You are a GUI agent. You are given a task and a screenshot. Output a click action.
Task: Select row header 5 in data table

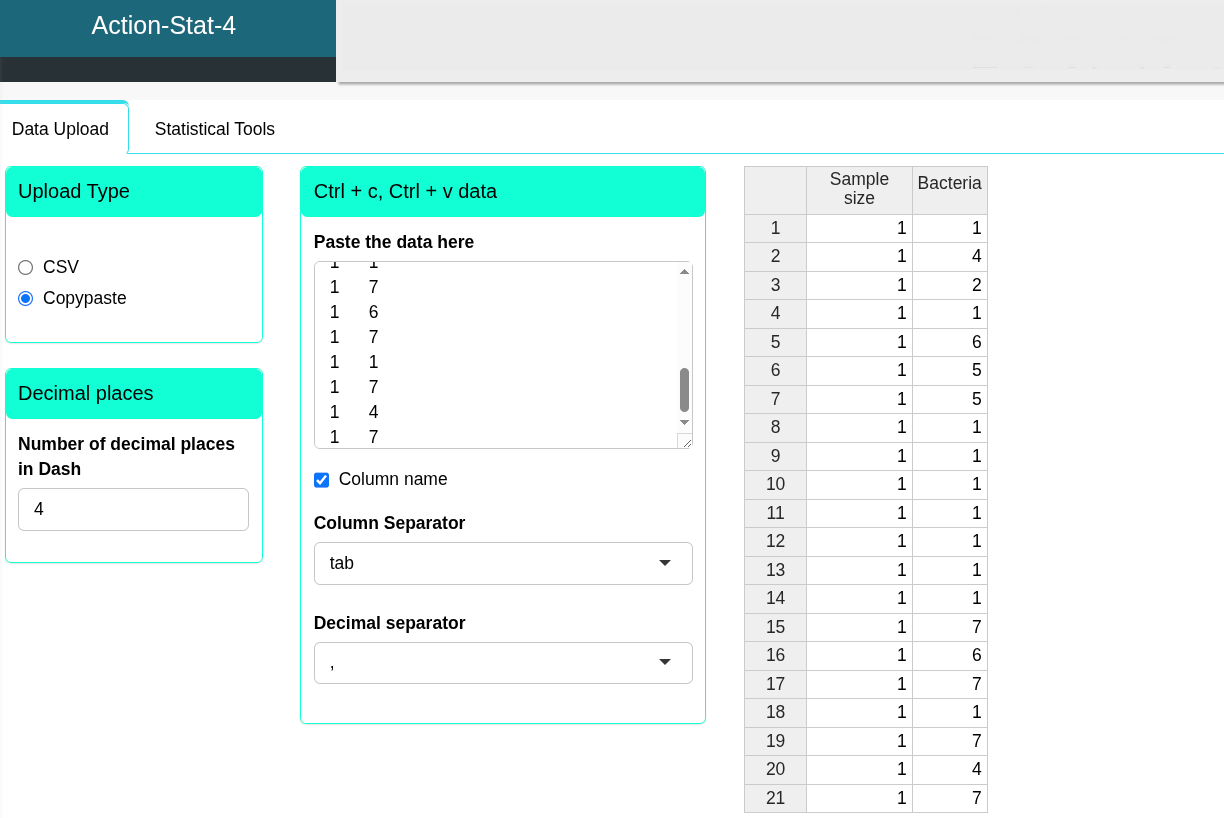coord(775,342)
